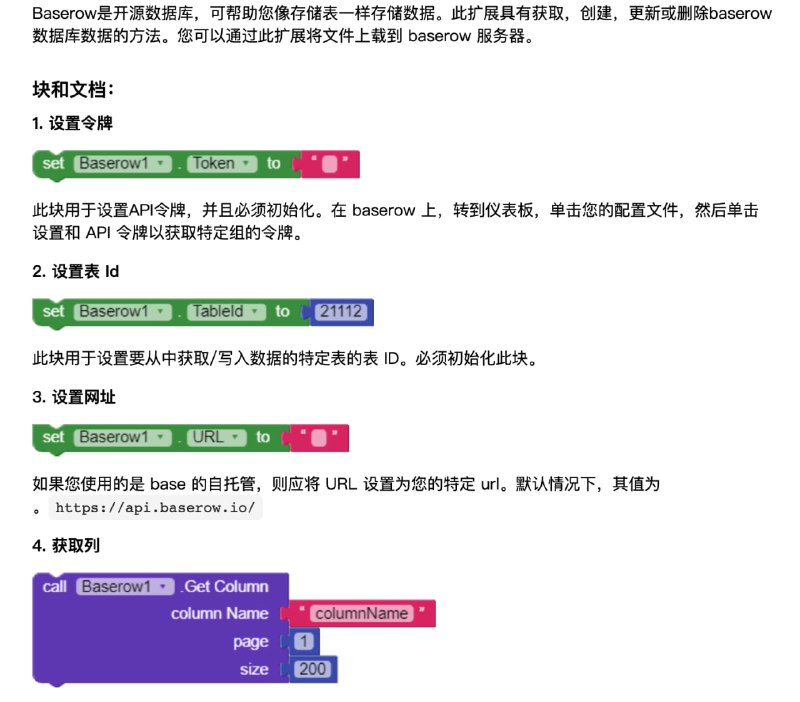800x702 pixels.
Task: Click the 'size' parameter label
Action: tap(254, 669)
